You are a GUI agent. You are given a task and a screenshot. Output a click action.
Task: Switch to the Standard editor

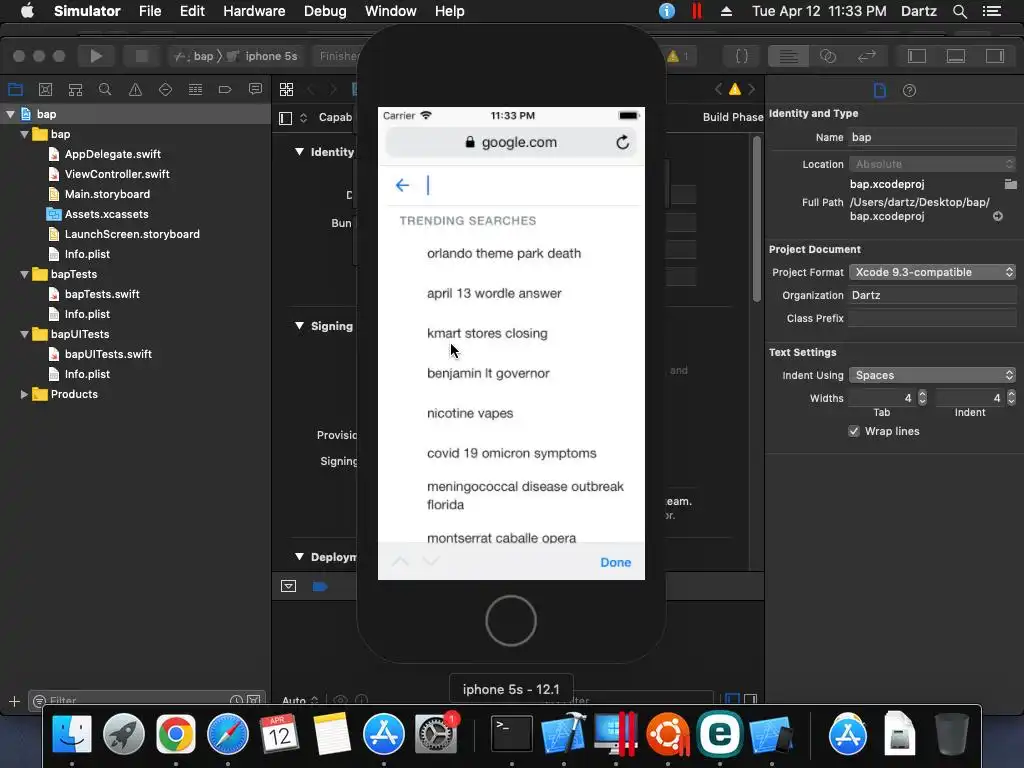tap(788, 56)
